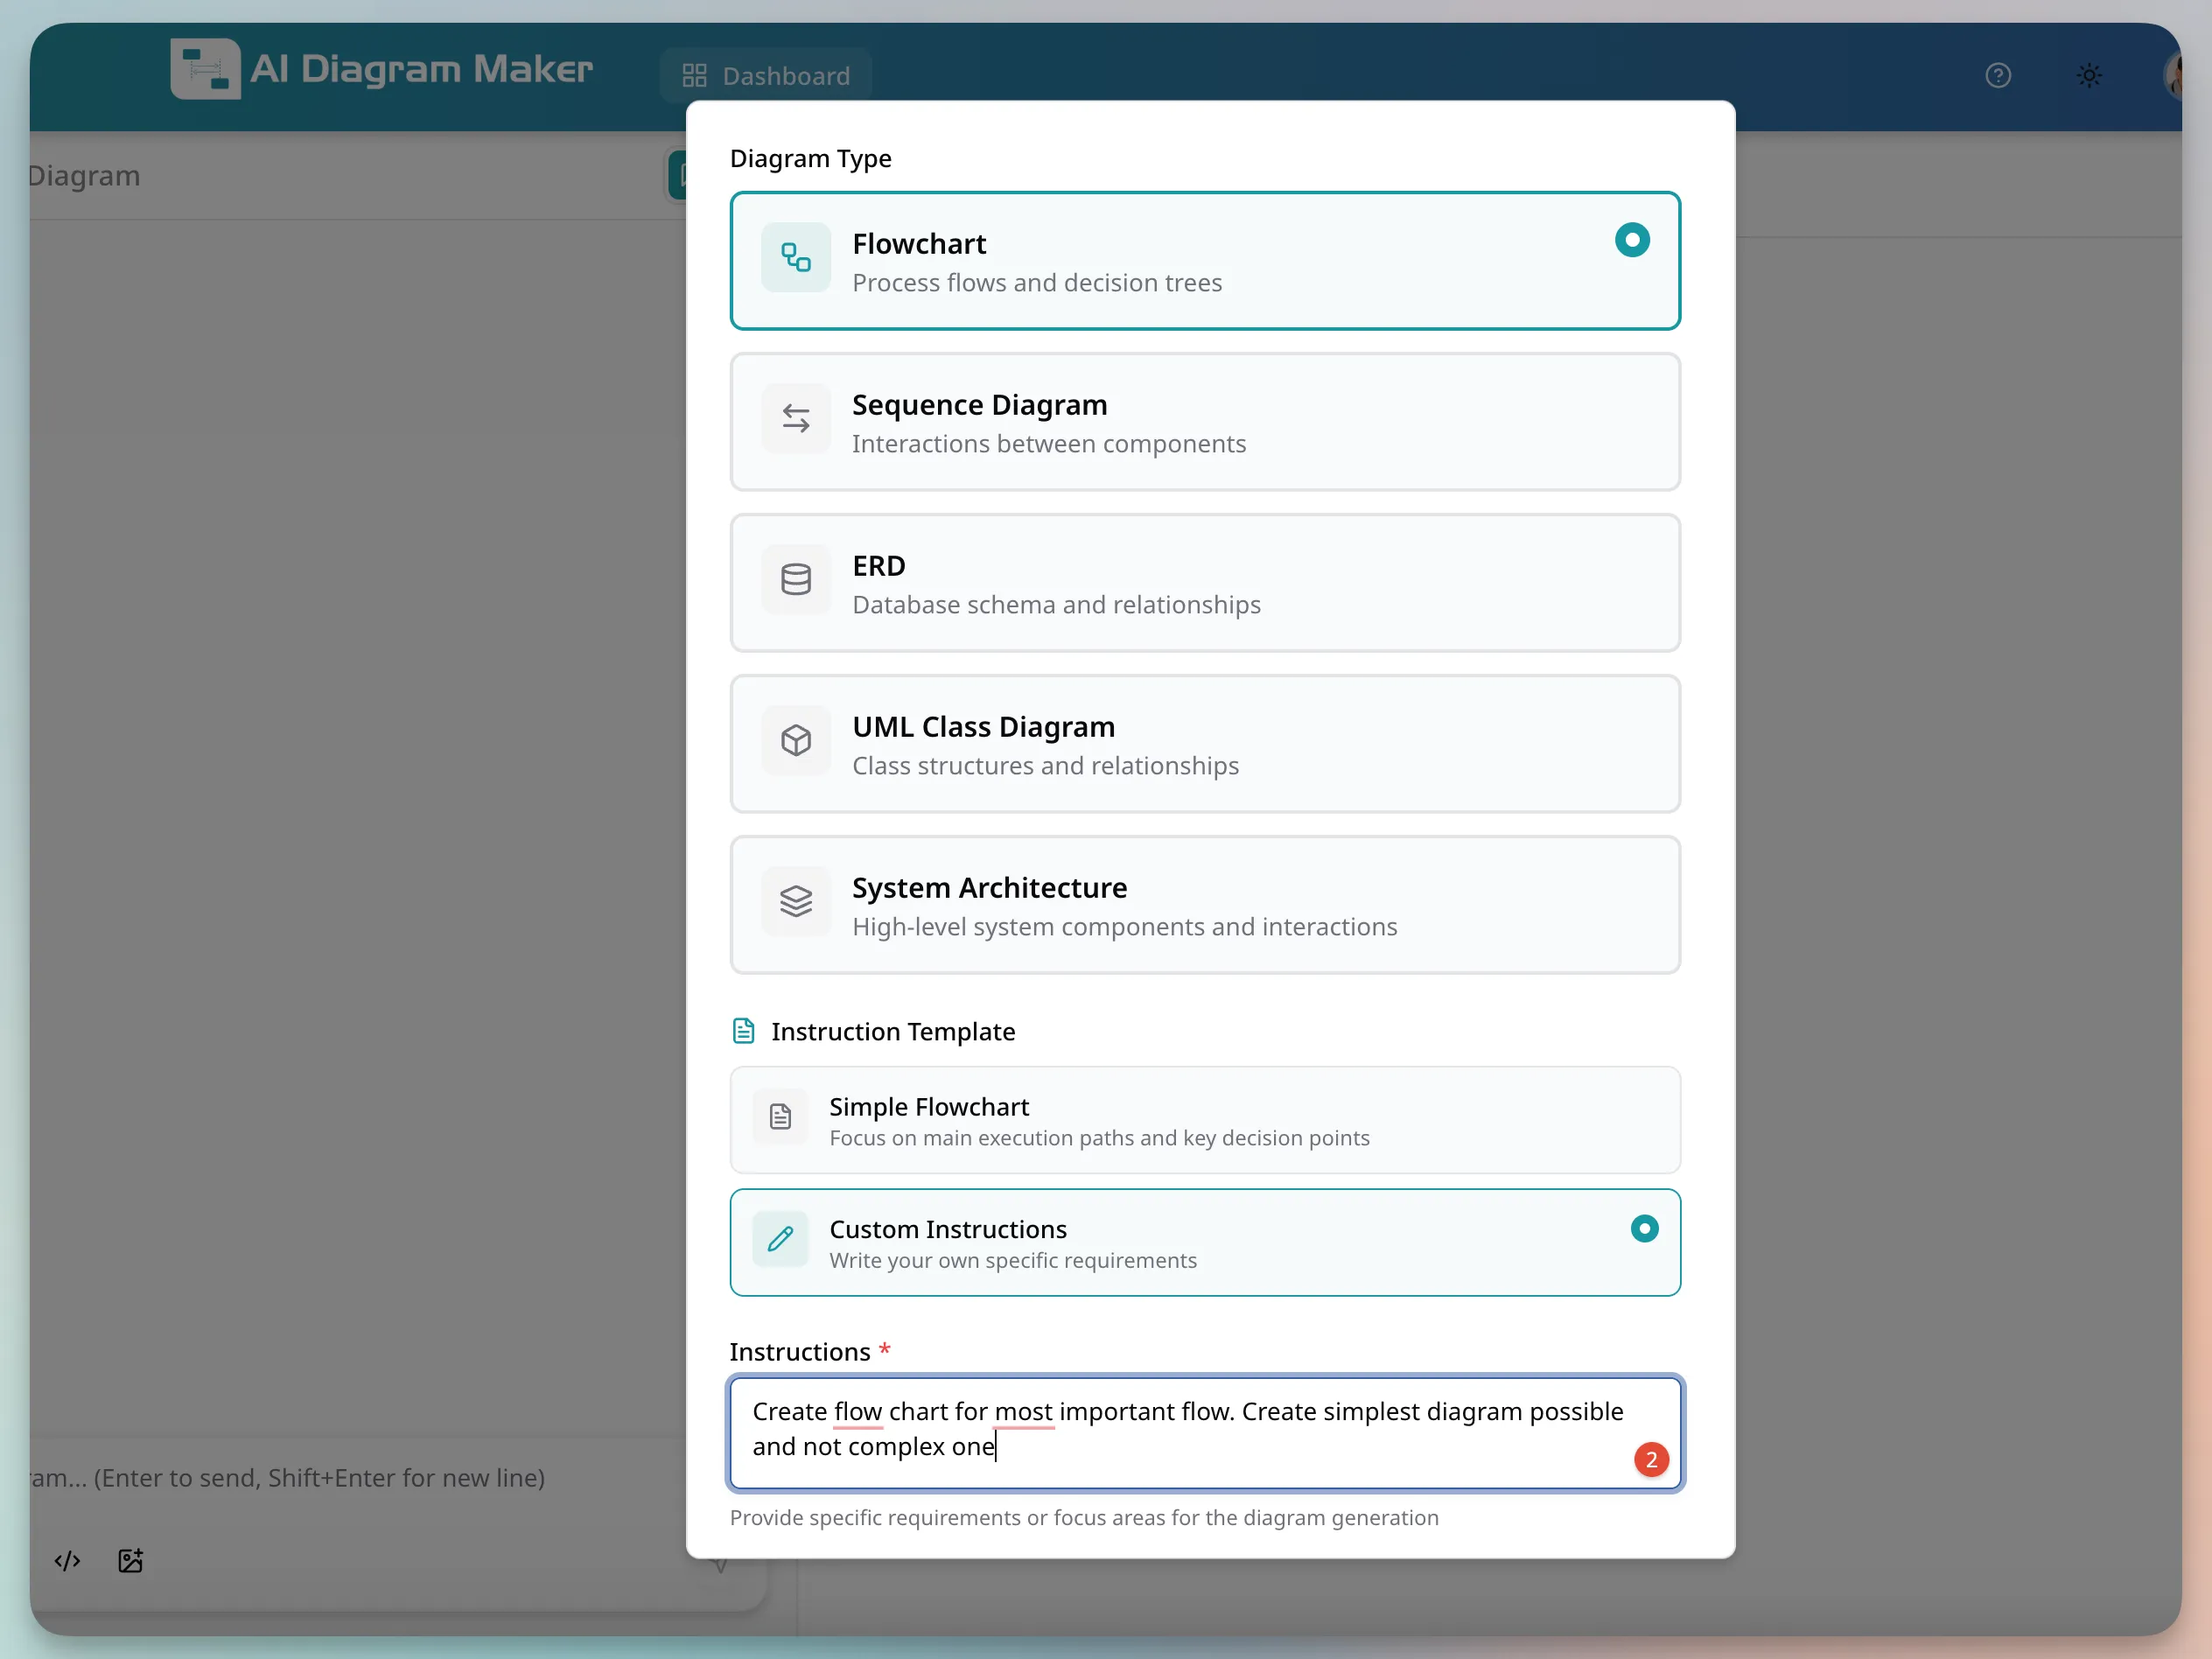The width and height of the screenshot is (2212, 1659).
Task: Select the Flowchart radio button
Action: coord(1631,240)
